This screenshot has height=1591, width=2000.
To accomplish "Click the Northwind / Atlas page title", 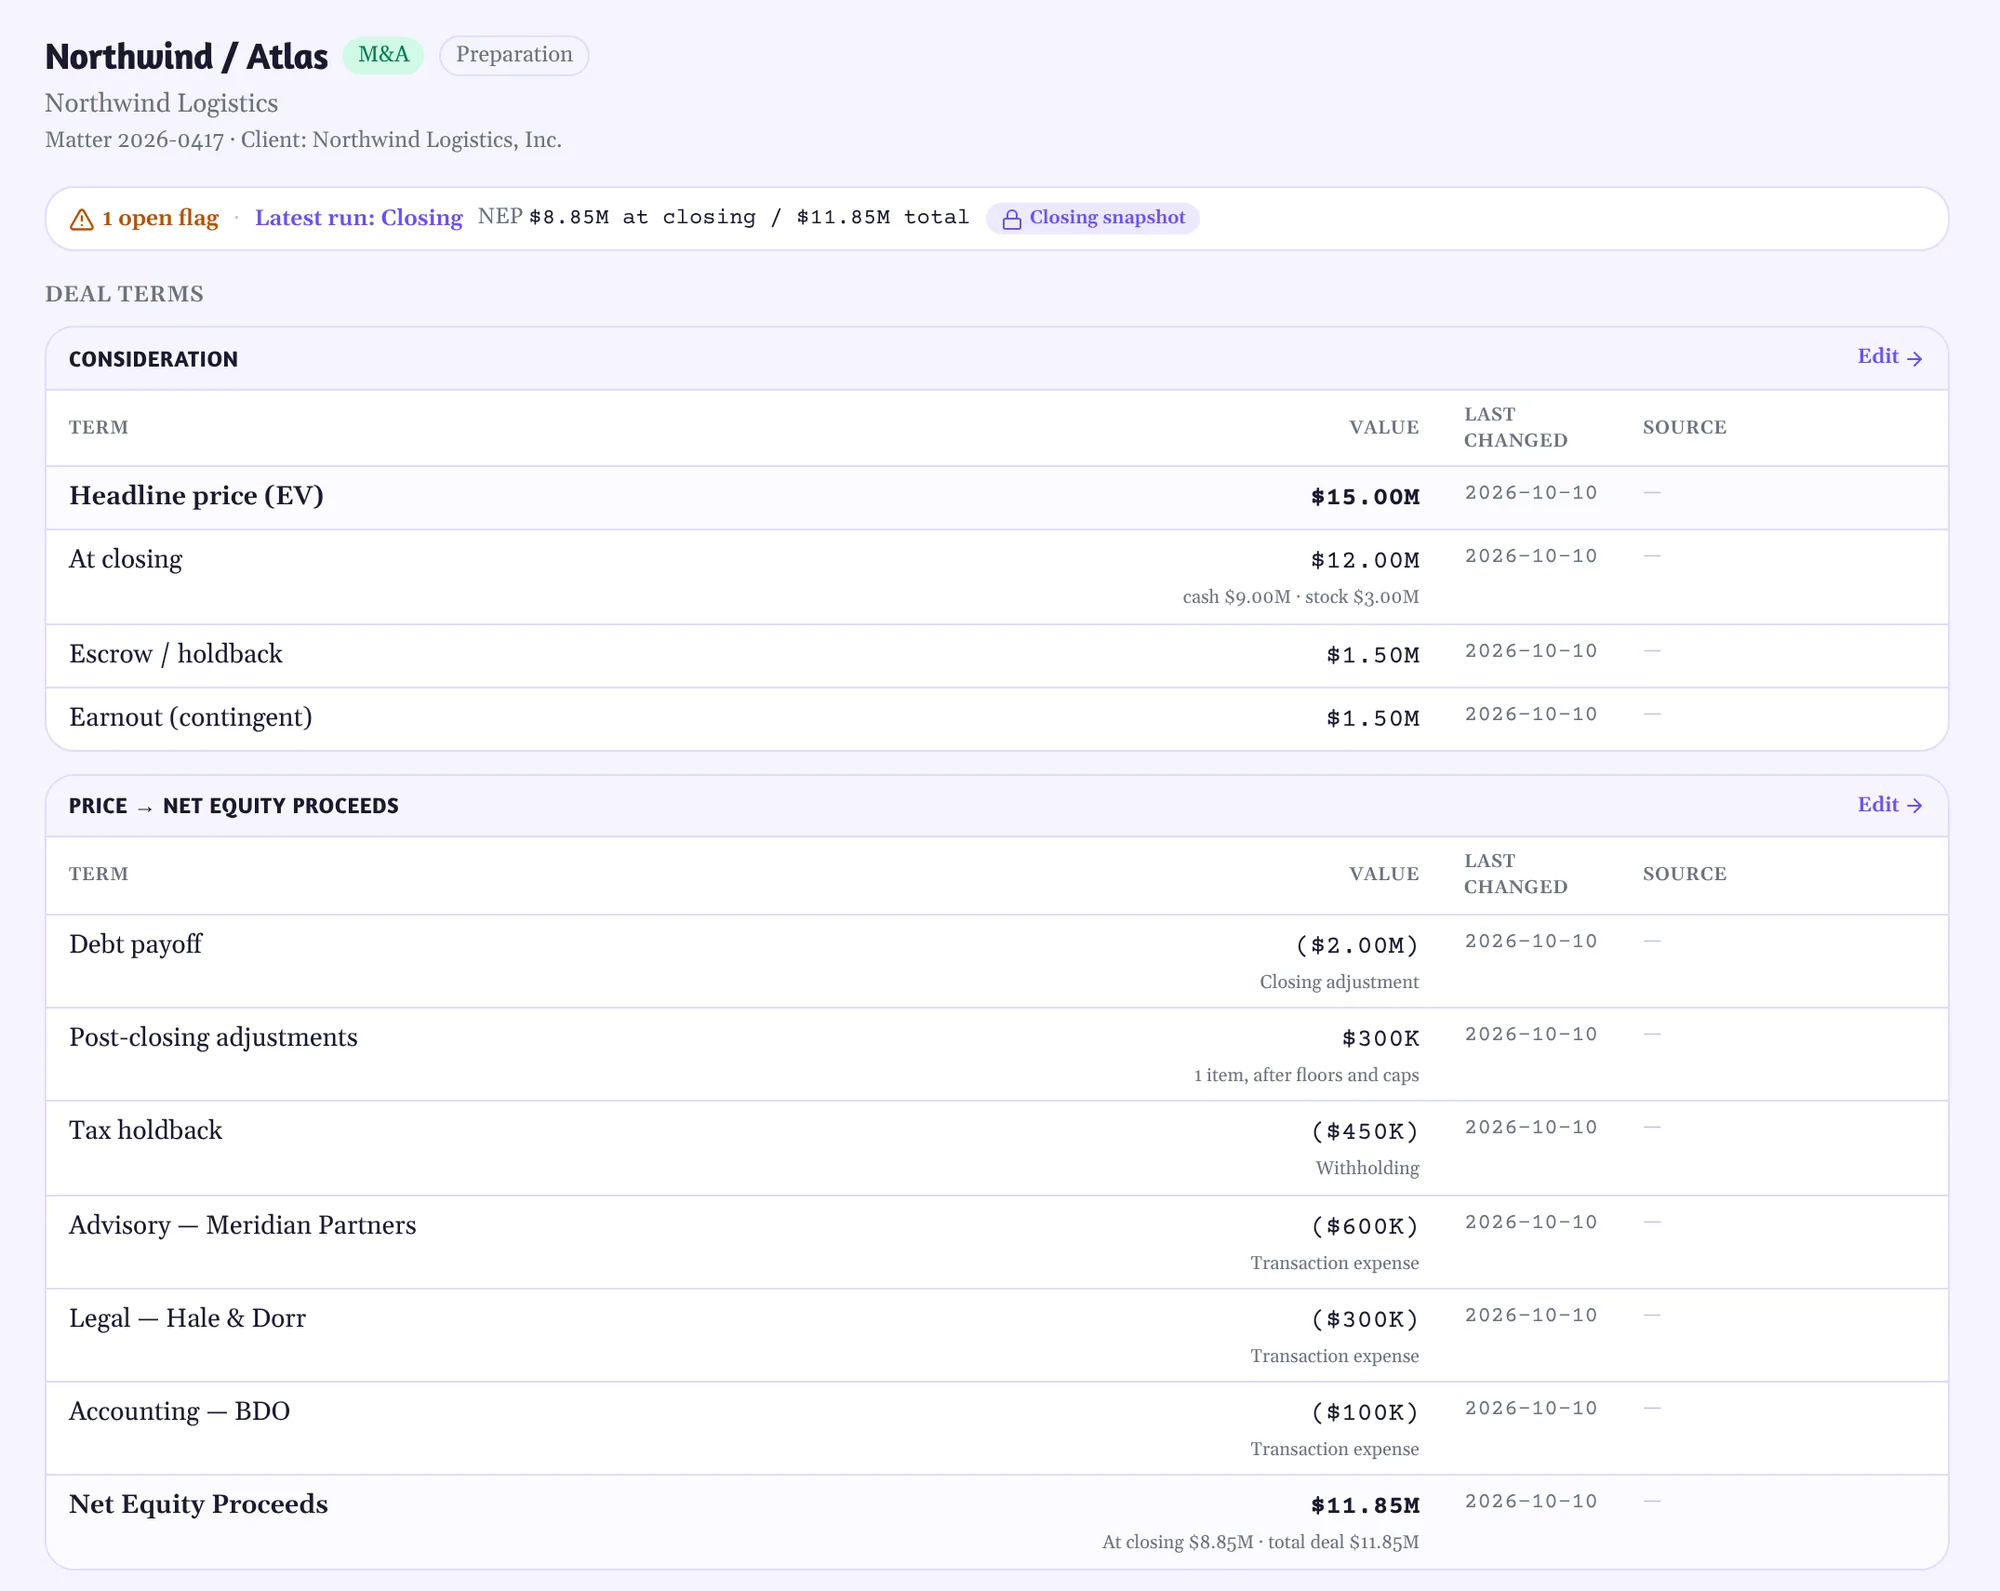I will (186, 57).
